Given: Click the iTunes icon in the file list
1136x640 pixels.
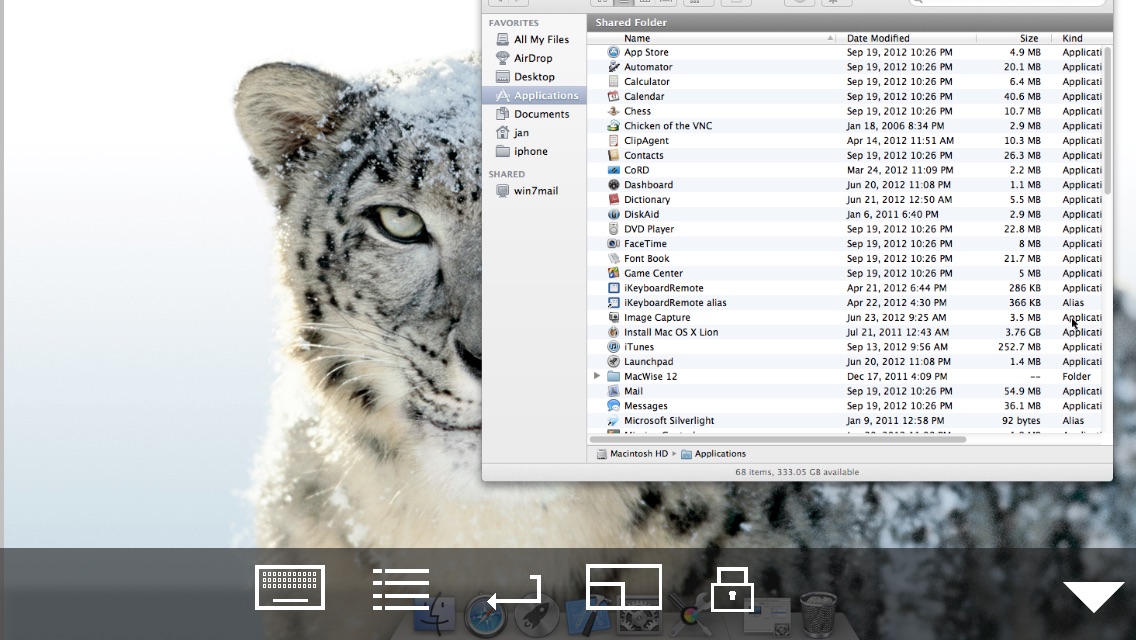Looking at the screenshot, I should pyautogui.click(x=614, y=347).
